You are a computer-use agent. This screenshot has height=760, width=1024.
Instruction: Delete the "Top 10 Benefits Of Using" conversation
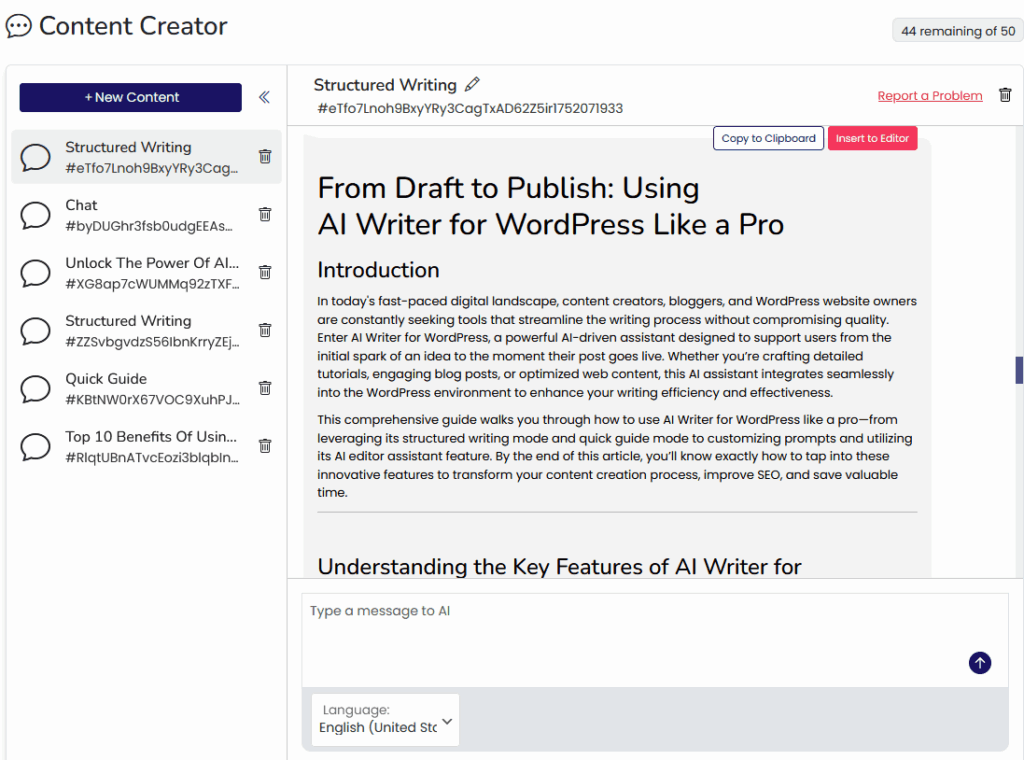[264, 445]
